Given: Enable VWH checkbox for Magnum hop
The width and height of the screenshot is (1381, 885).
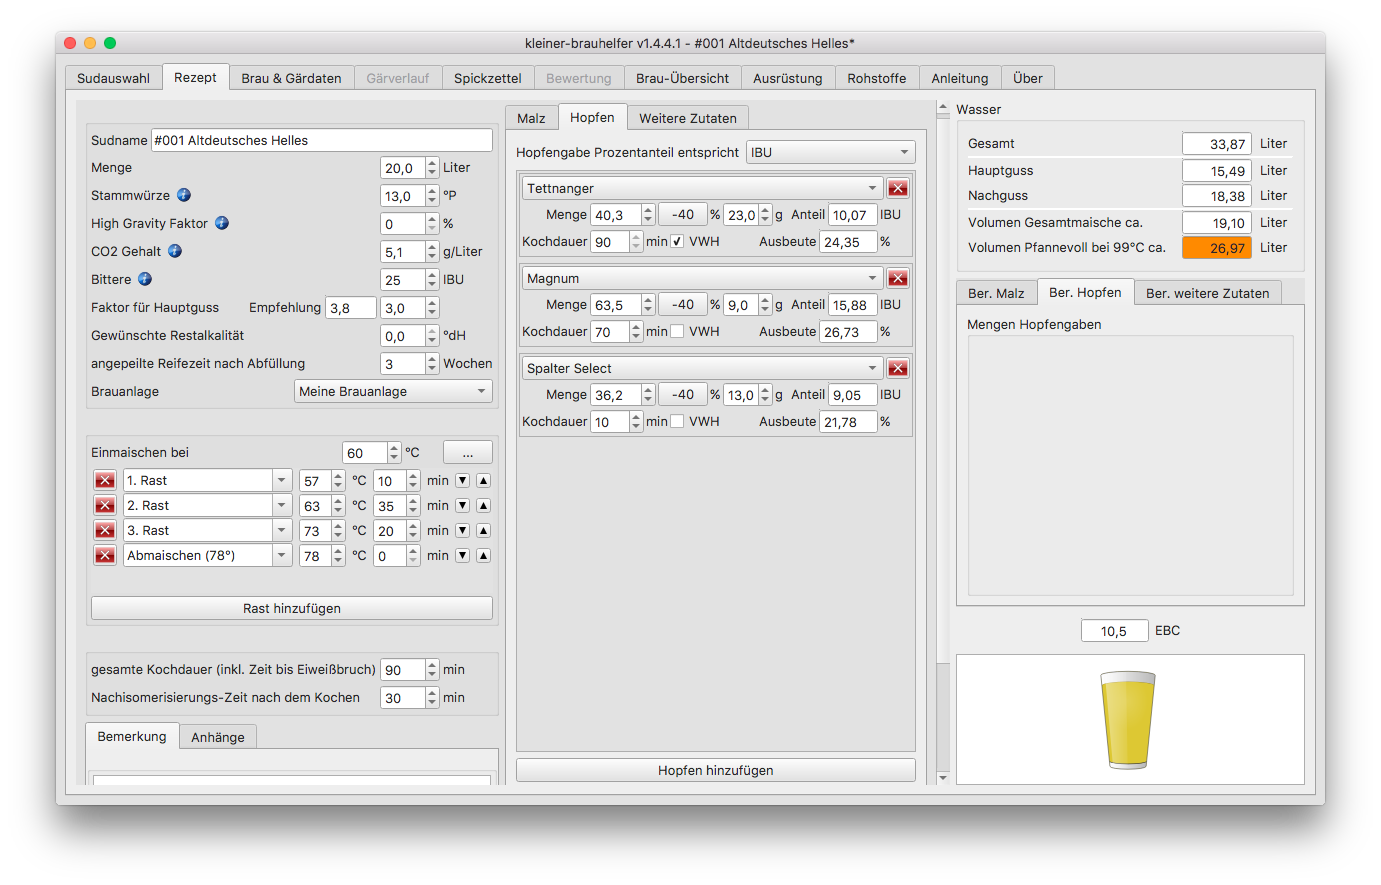Looking at the screenshot, I should click(x=678, y=331).
